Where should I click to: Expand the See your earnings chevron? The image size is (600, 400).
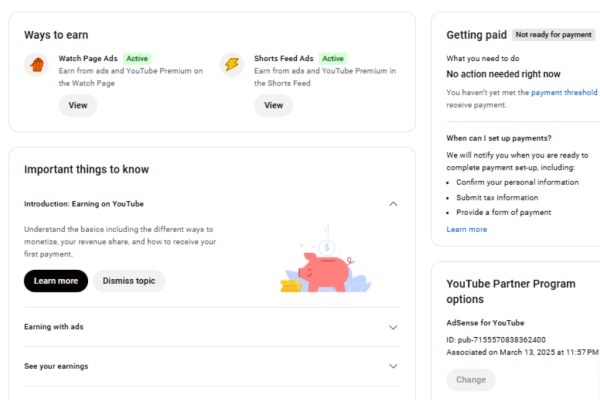(x=393, y=366)
